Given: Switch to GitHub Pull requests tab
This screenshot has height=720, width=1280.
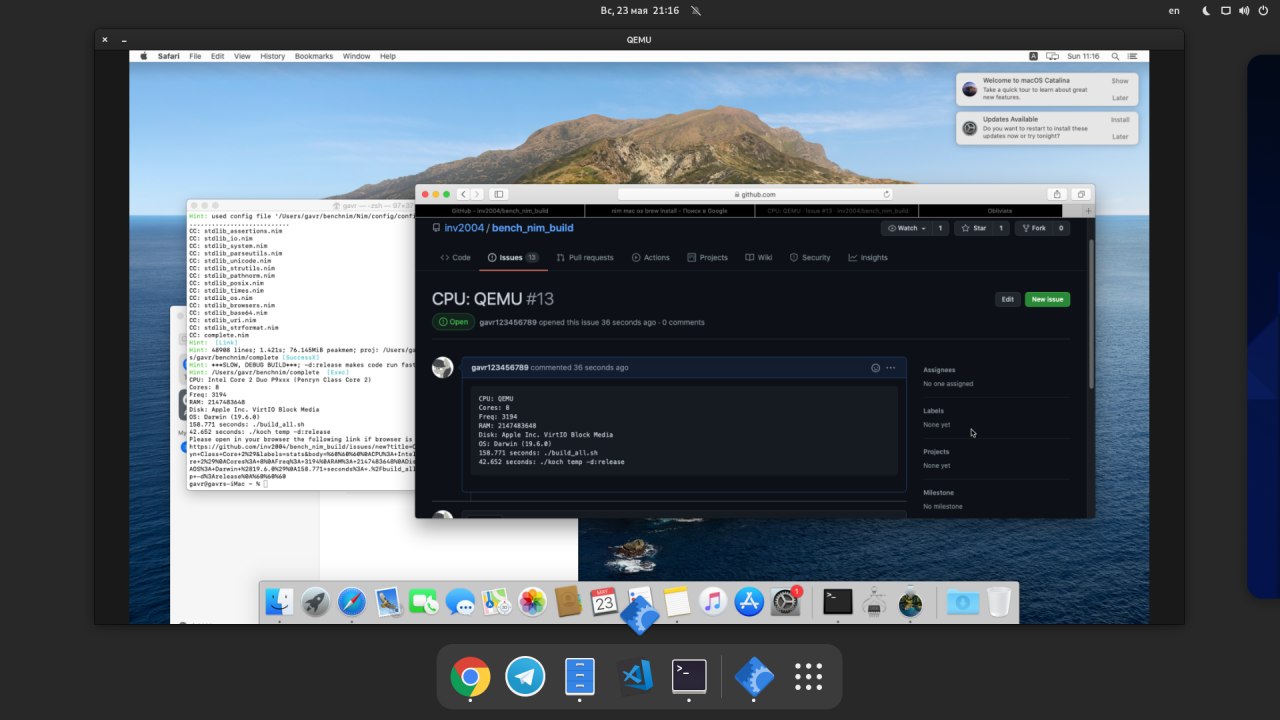Looking at the screenshot, I should pos(585,257).
